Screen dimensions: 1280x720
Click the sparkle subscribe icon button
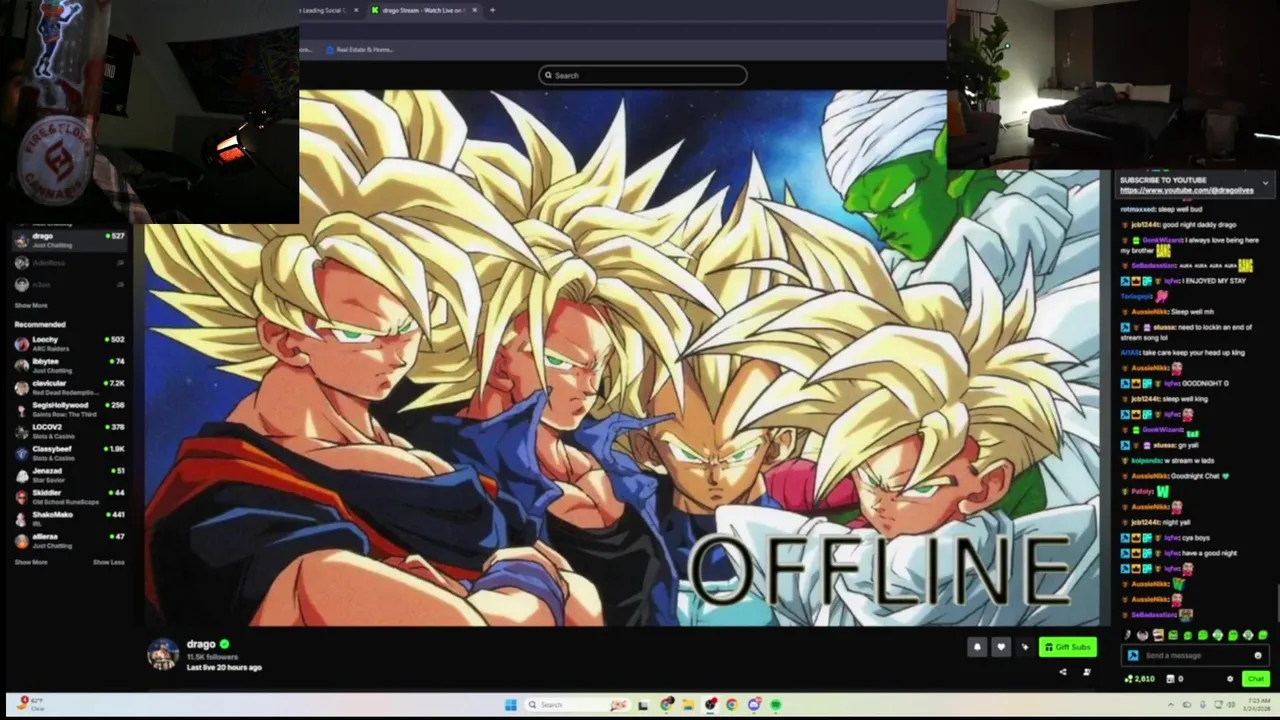coord(1024,647)
